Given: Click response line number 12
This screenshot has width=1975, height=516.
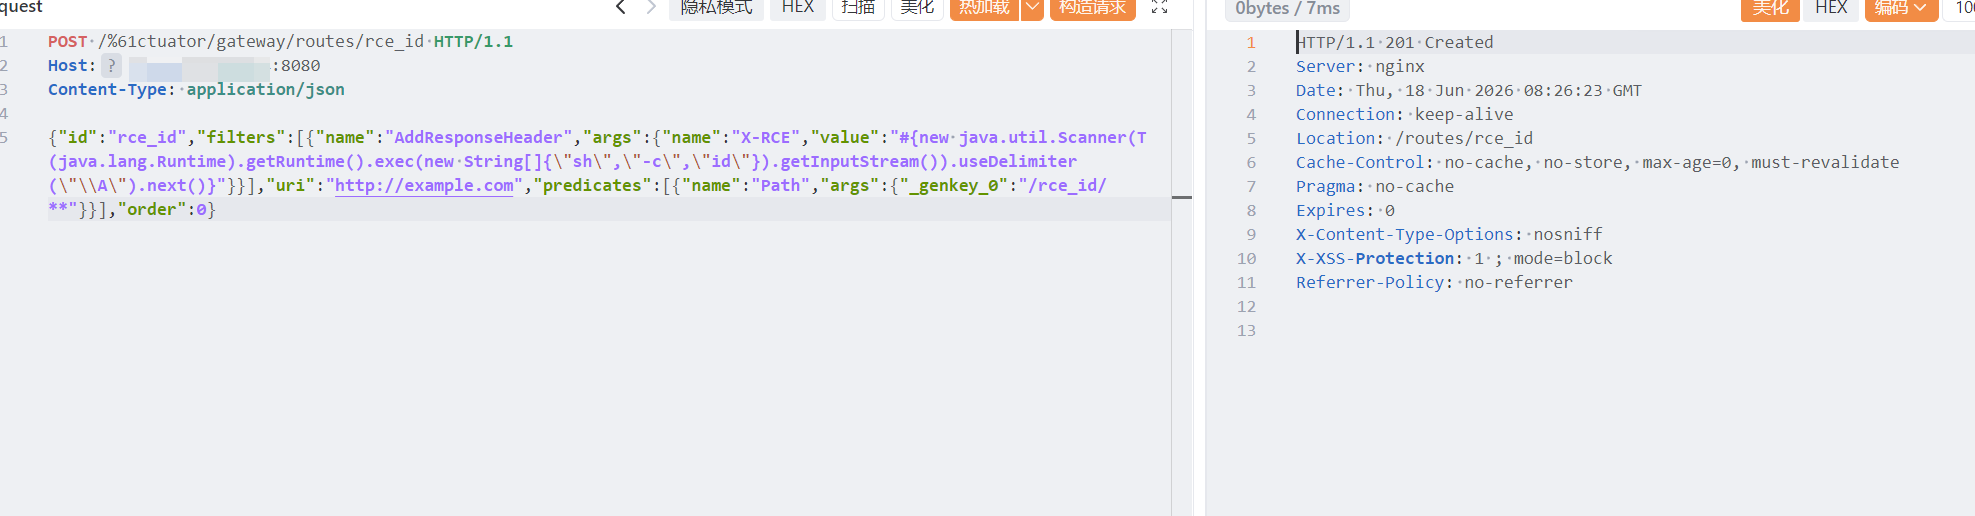Looking at the screenshot, I should click(x=1246, y=307).
